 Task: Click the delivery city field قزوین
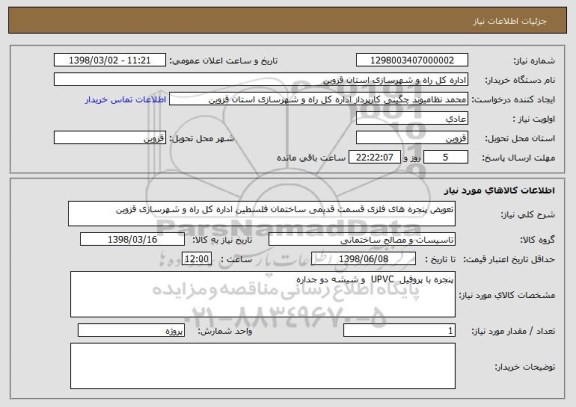coord(110,138)
